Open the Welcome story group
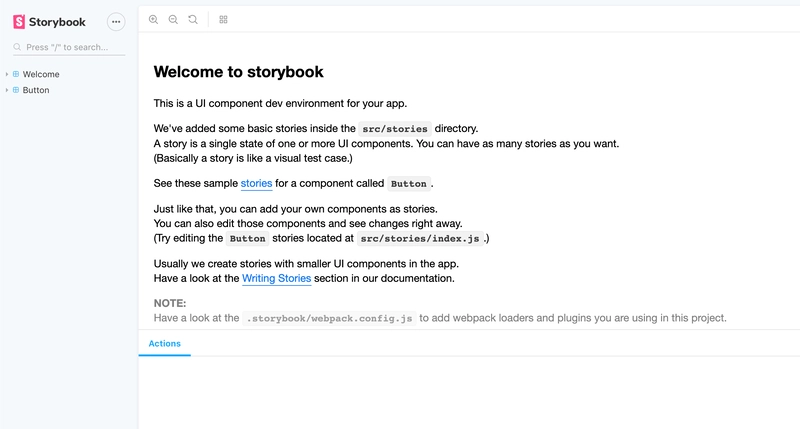The width and height of the screenshot is (800, 429). pos(41,74)
